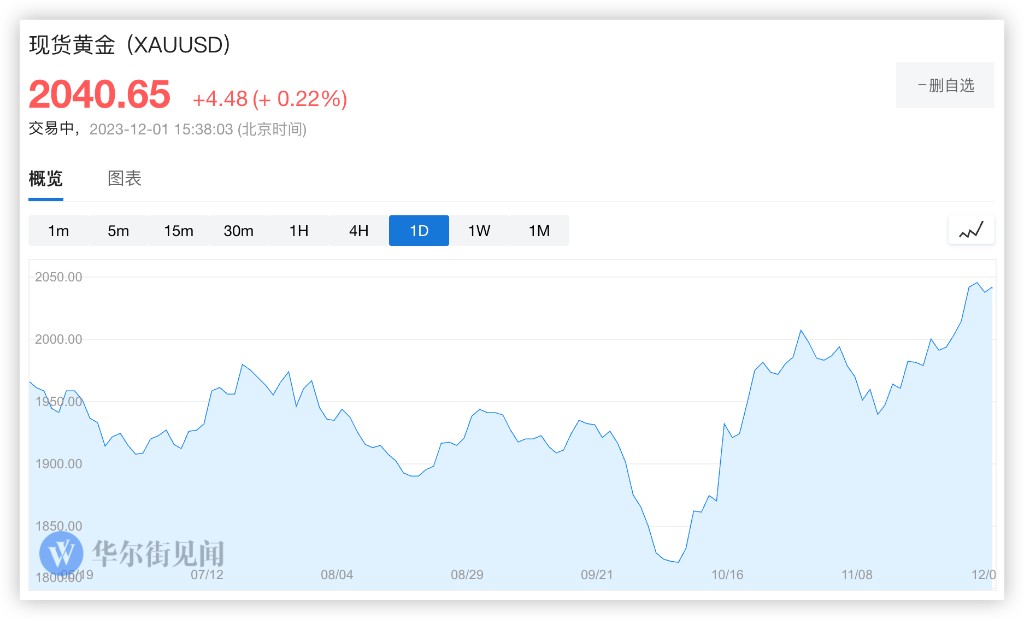The width and height of the screenshot is (1024, 619).
Task: Select the 1m timeframe
Action: point(59,231)
